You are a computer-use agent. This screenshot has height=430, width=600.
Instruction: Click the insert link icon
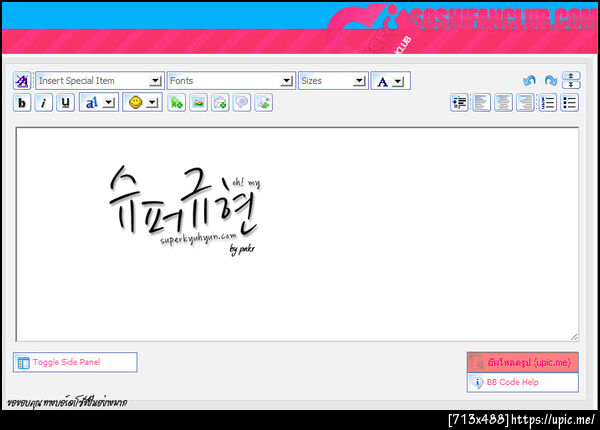[176, 103]
